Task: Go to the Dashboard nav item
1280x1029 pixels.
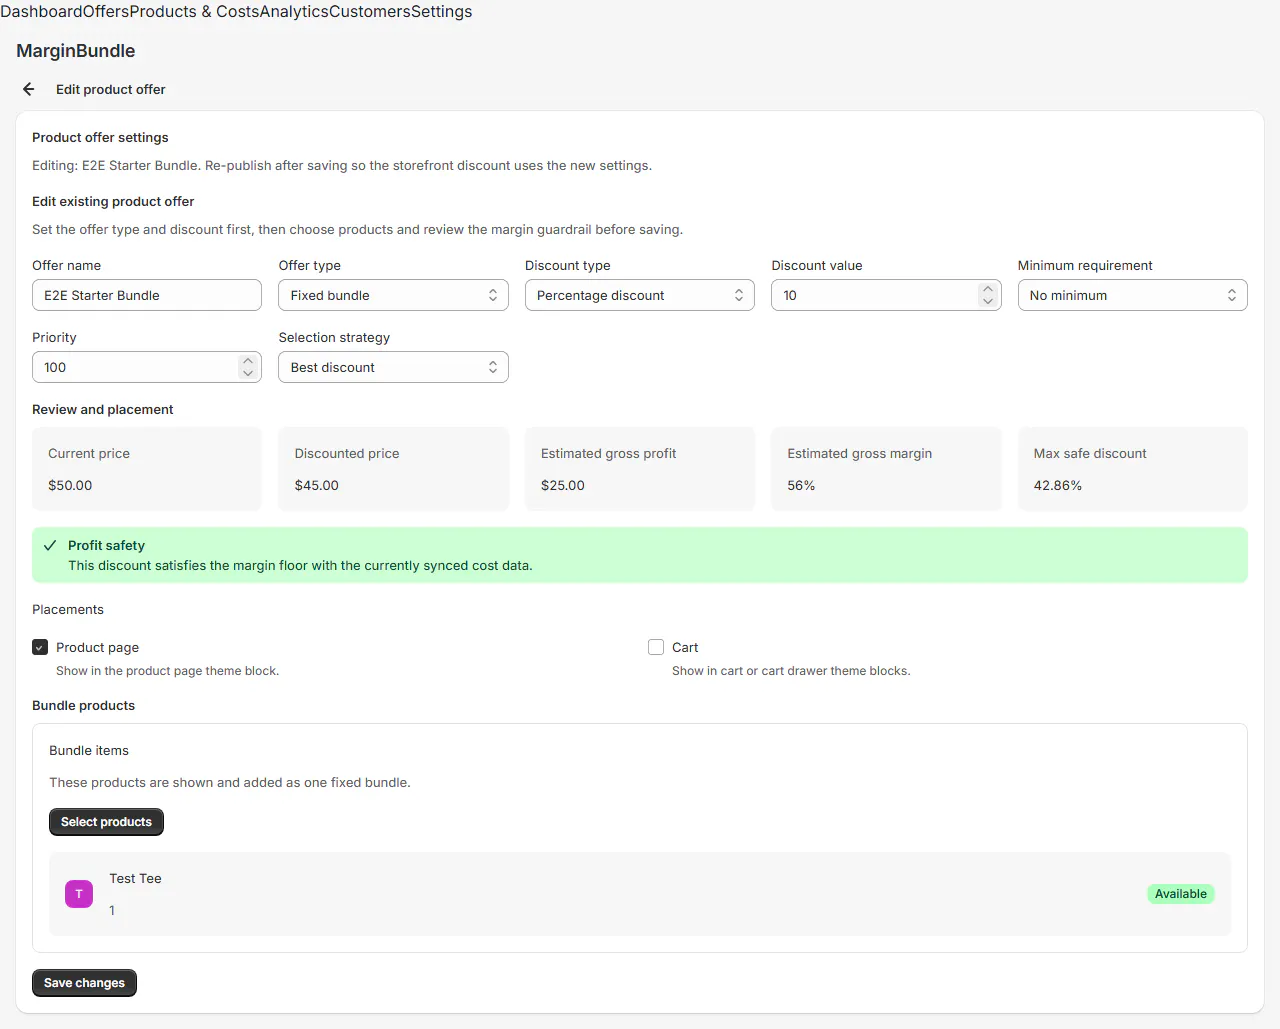Action: (x=40, y=12)
